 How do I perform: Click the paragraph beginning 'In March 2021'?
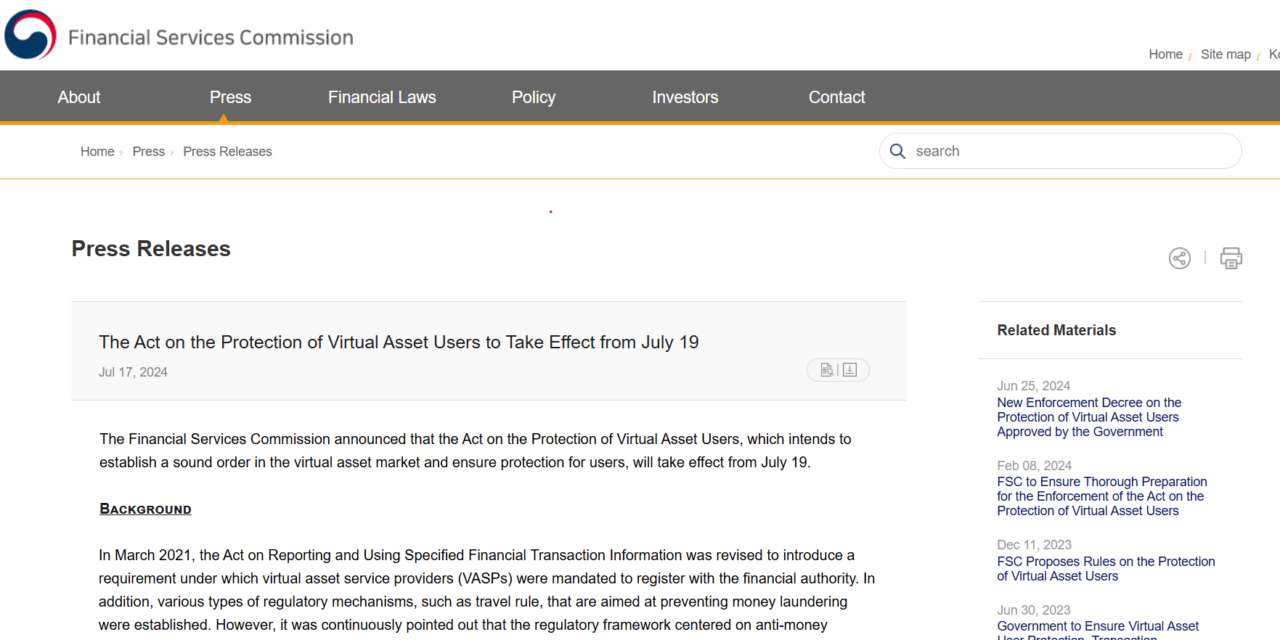487,590
